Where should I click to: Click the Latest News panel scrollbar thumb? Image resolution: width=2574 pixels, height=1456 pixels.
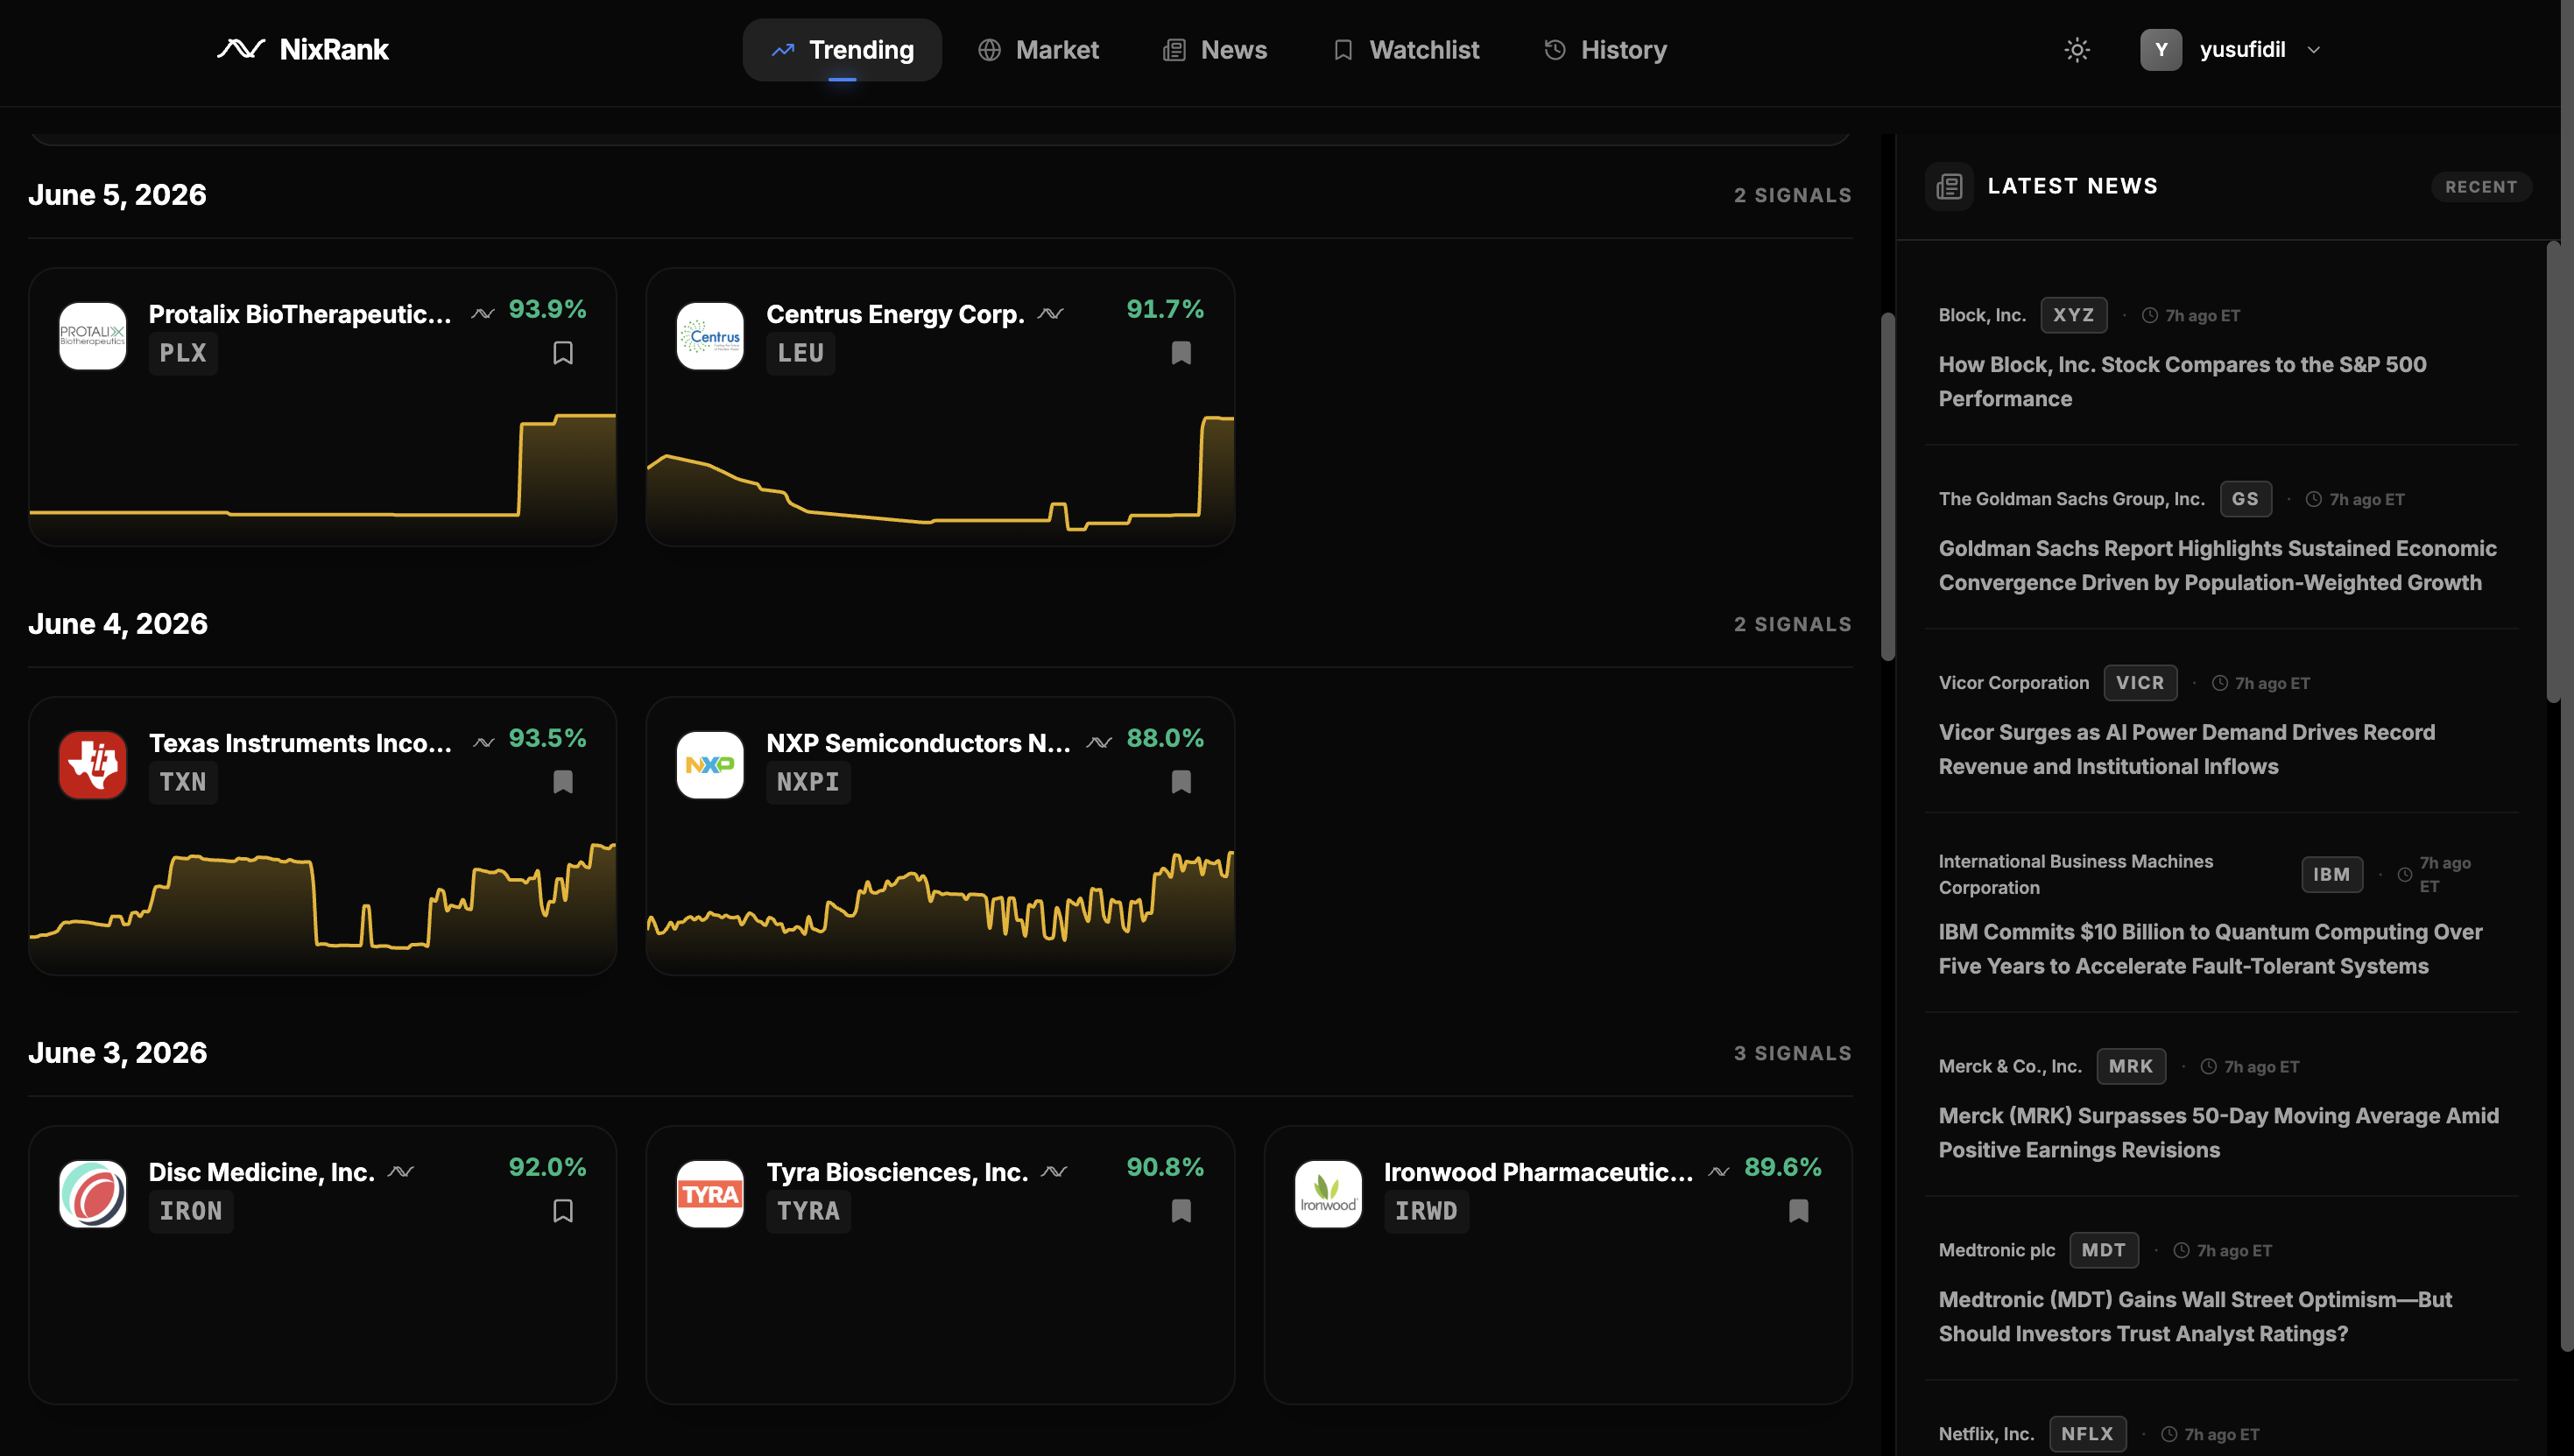(x=2553, y=471)
